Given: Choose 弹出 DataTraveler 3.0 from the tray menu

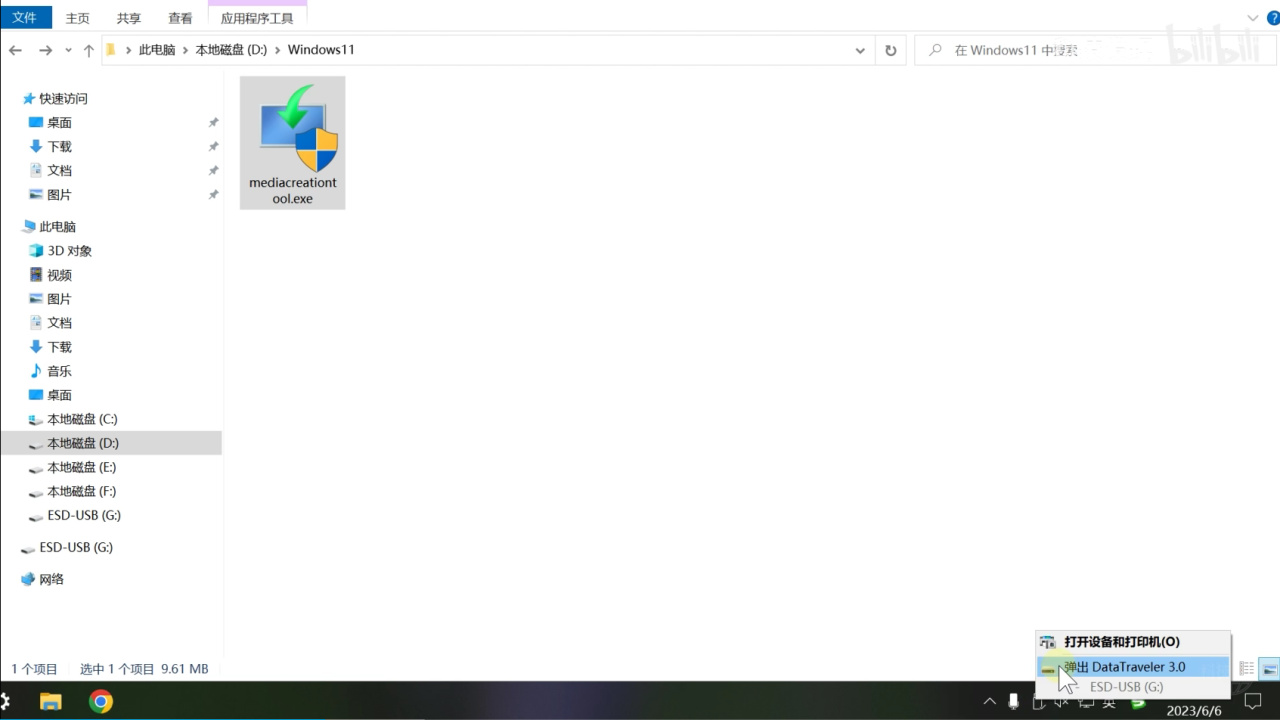Looking at the screenshot, I should [1133, 666].
